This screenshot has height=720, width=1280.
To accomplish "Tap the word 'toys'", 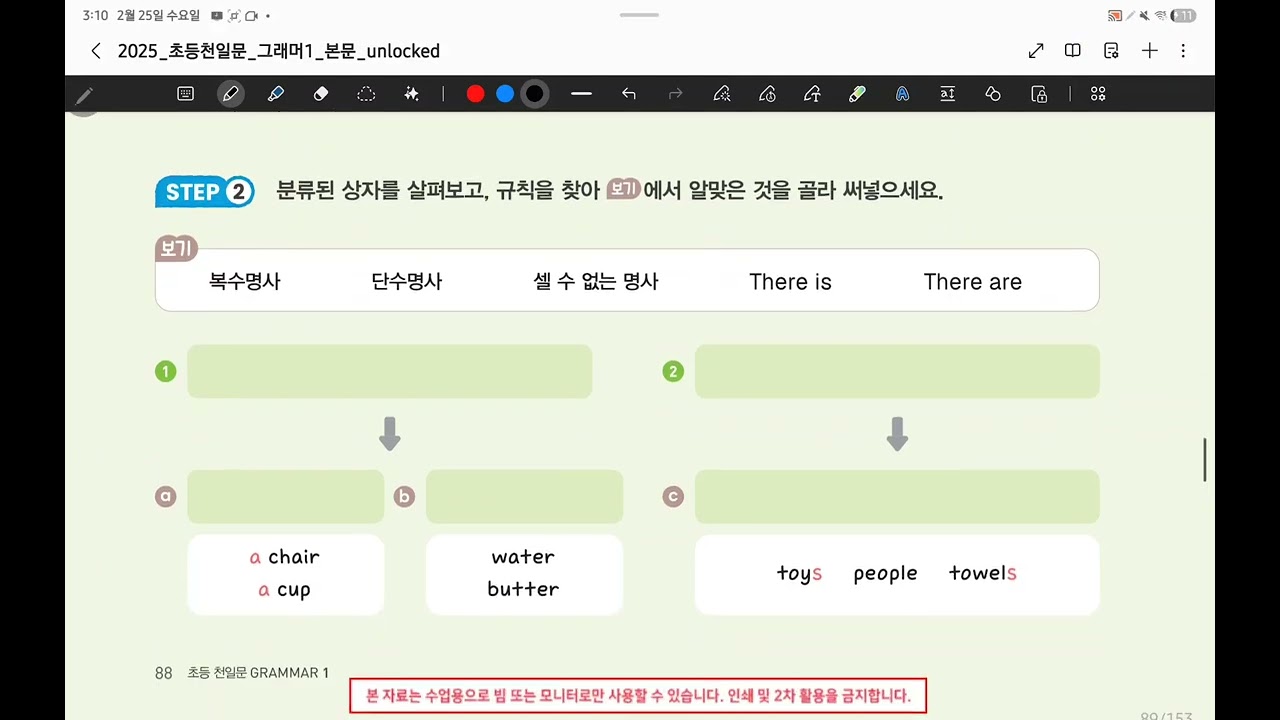I will point(799,574).
